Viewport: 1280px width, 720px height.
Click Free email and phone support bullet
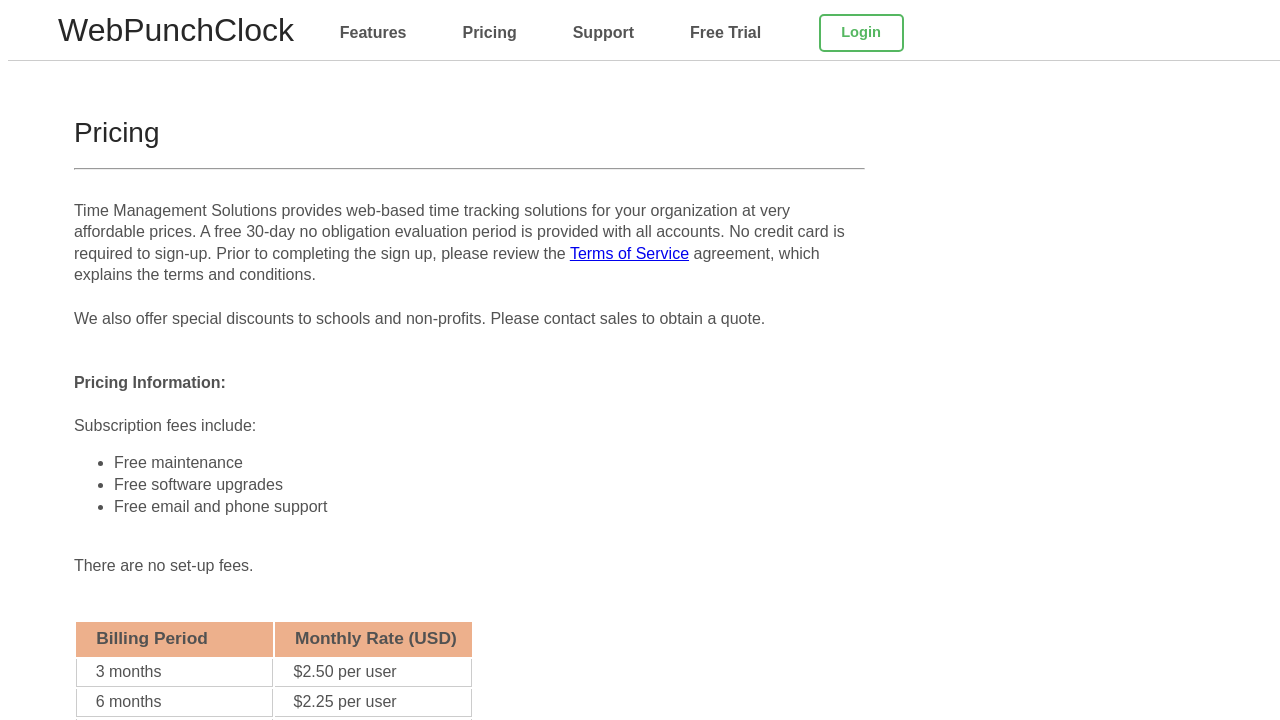(x=220, y=507)
